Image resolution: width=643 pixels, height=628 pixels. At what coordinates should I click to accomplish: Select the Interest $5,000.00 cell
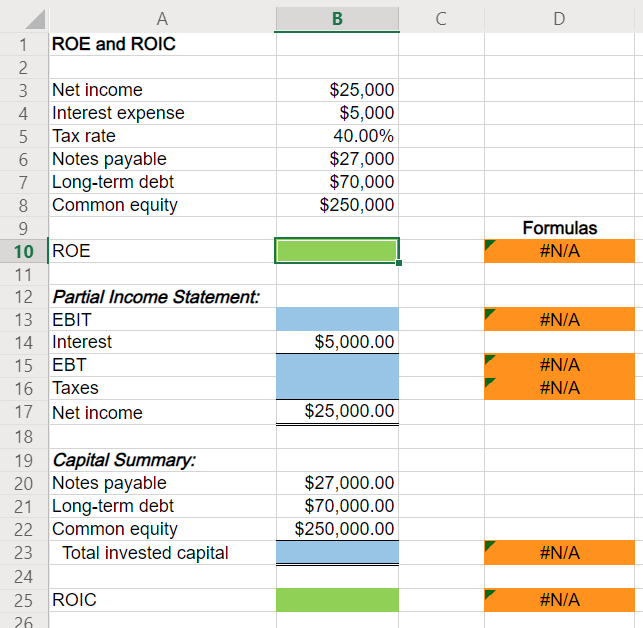pos(337,342)
